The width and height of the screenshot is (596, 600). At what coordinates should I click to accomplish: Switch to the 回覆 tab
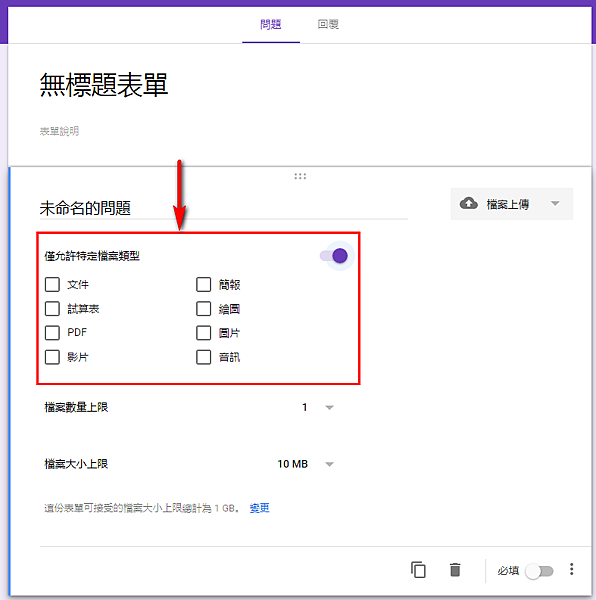click(x=328, y=24)
